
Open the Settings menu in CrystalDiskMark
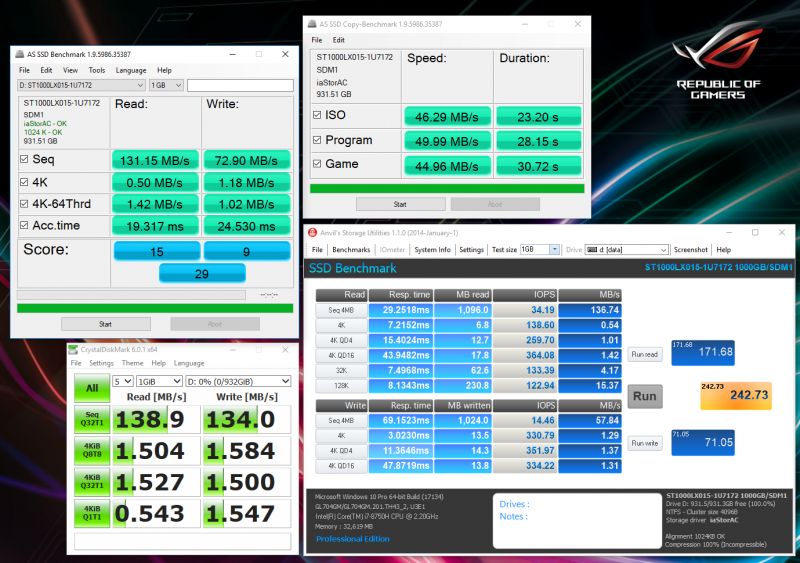101,363
